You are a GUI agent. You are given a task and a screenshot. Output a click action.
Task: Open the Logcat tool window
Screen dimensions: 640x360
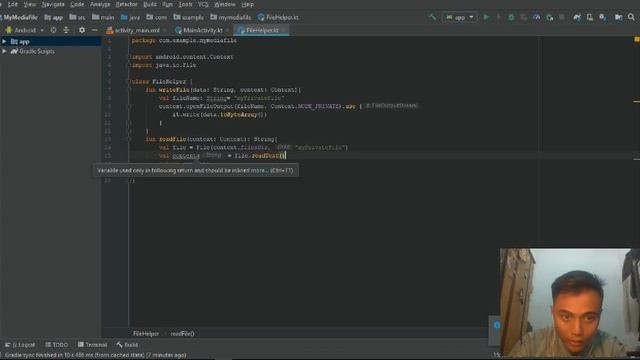click(x=20, y=345)
